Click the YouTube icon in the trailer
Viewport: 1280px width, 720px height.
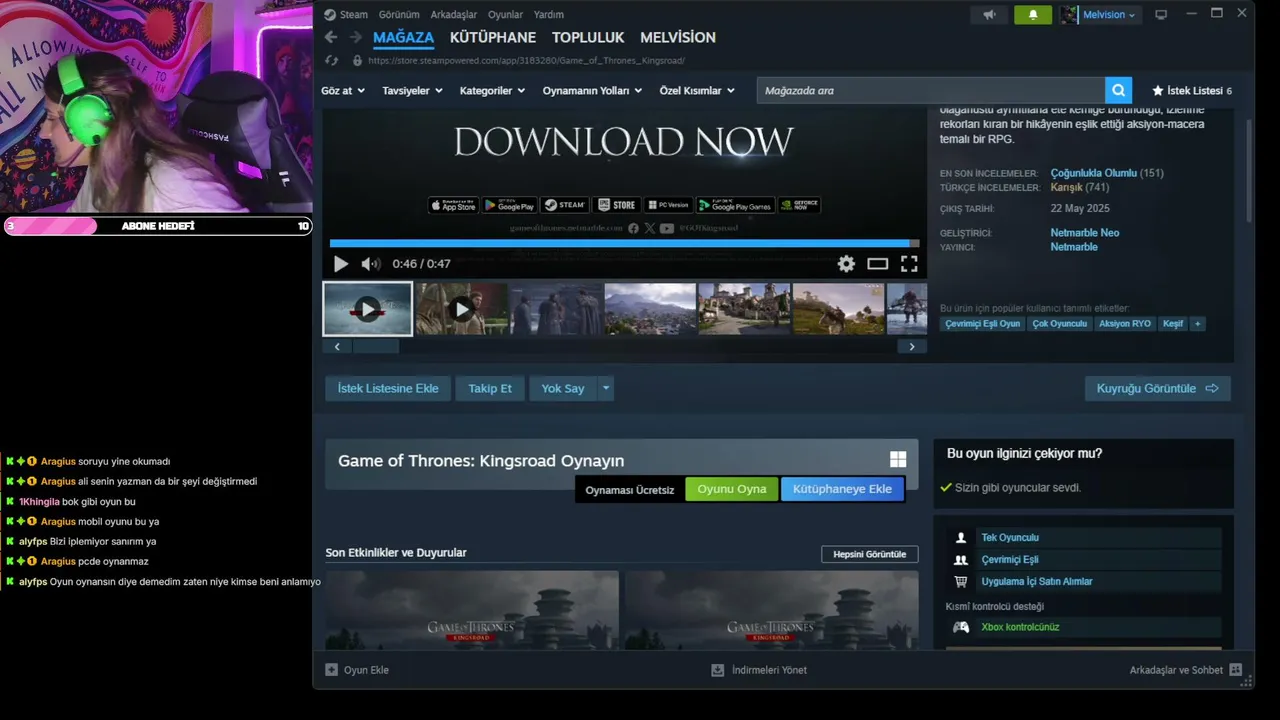(667, 229)
